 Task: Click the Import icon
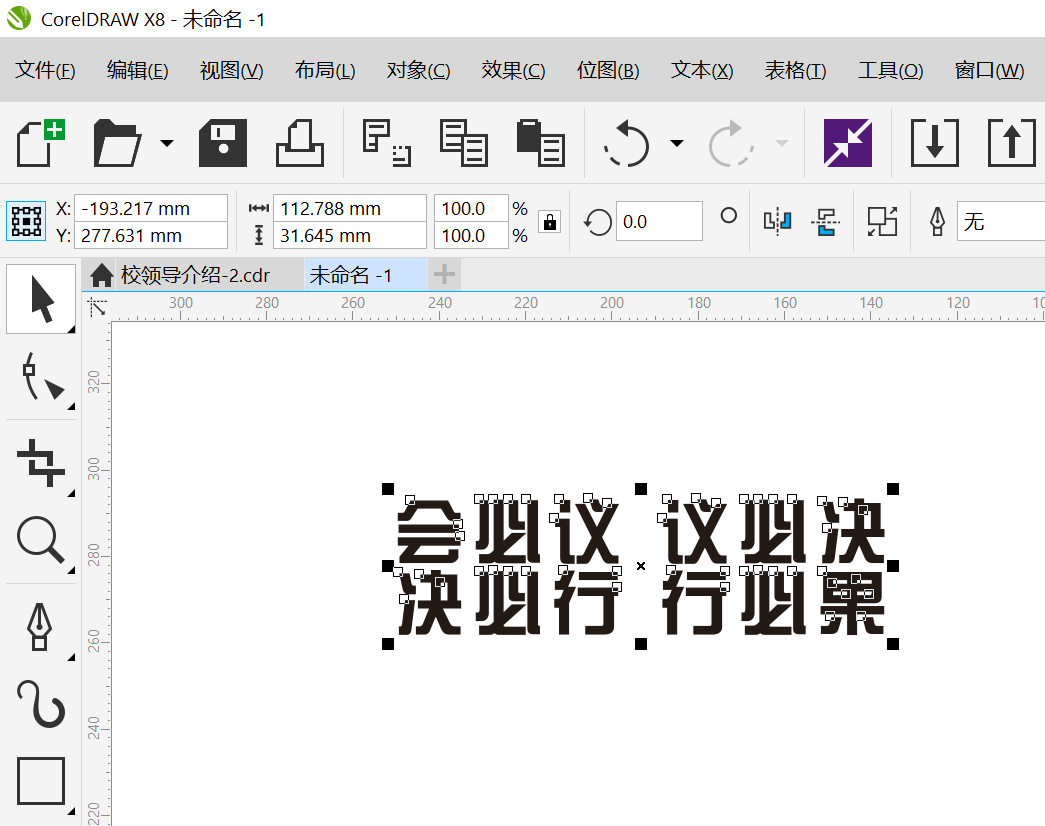coord(935,143)
